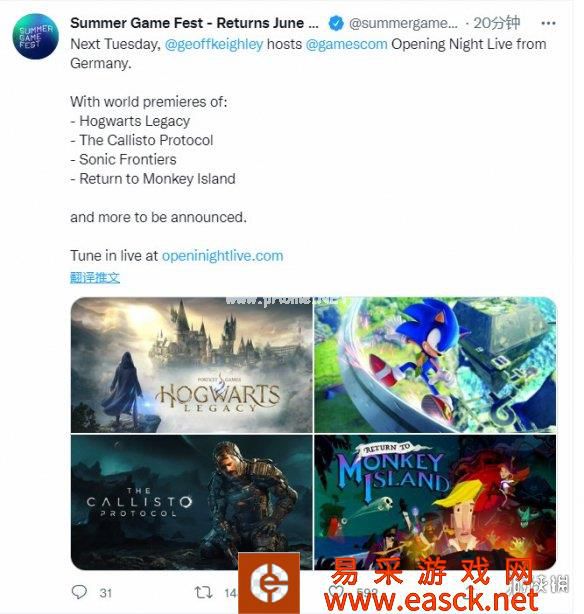Click the www.easck.net watermark text
This screenshot has width=584, height=614.
point(431,600)
